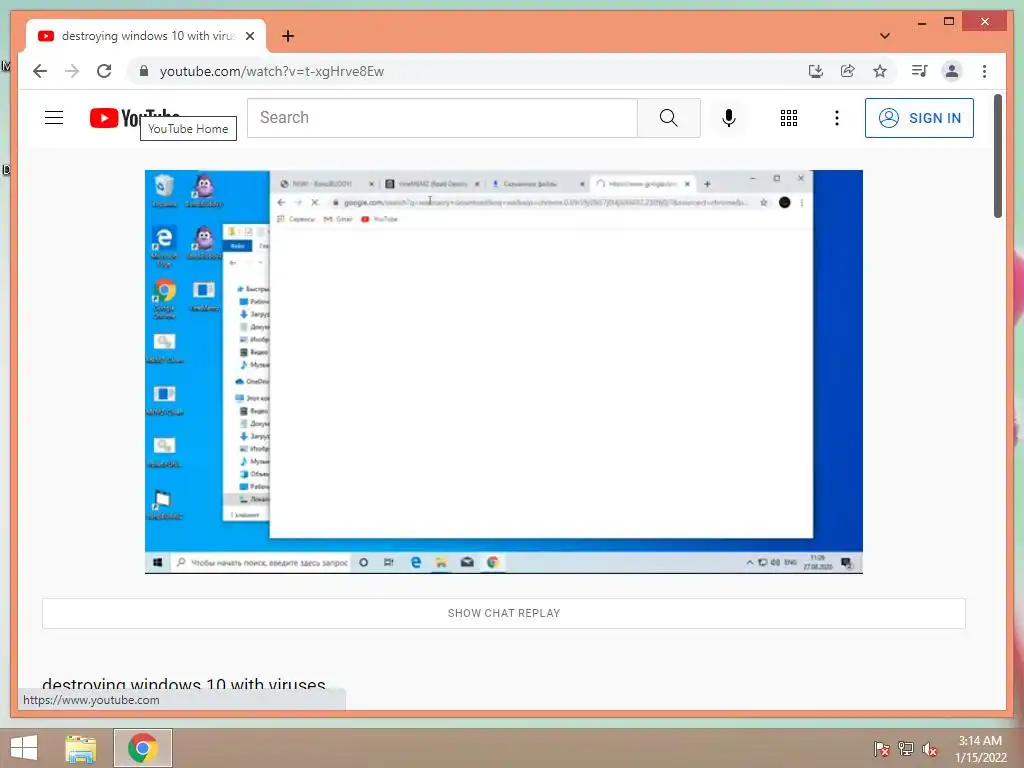Click the YouTube Search field
Viewport: 1024px width, 768px height.
(x=442, y=118)
